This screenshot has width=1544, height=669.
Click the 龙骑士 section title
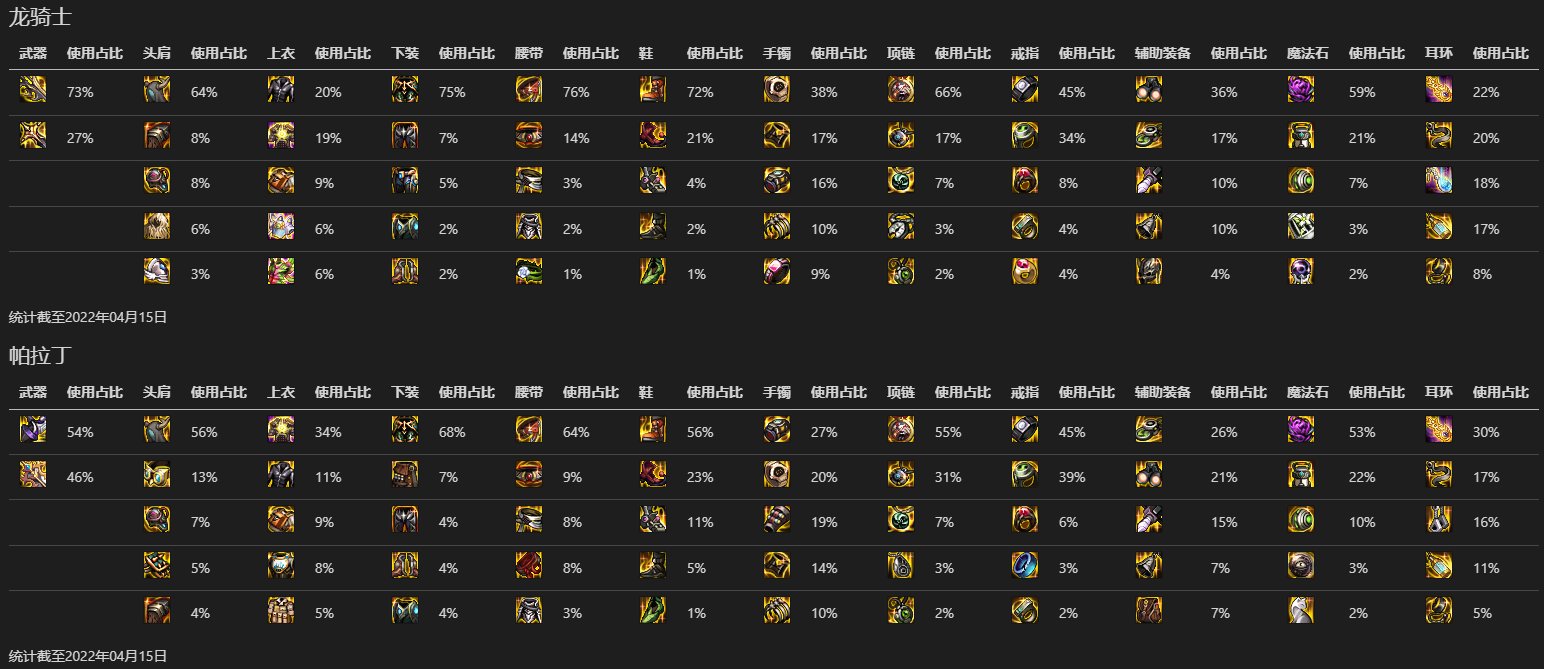[40, 17]
